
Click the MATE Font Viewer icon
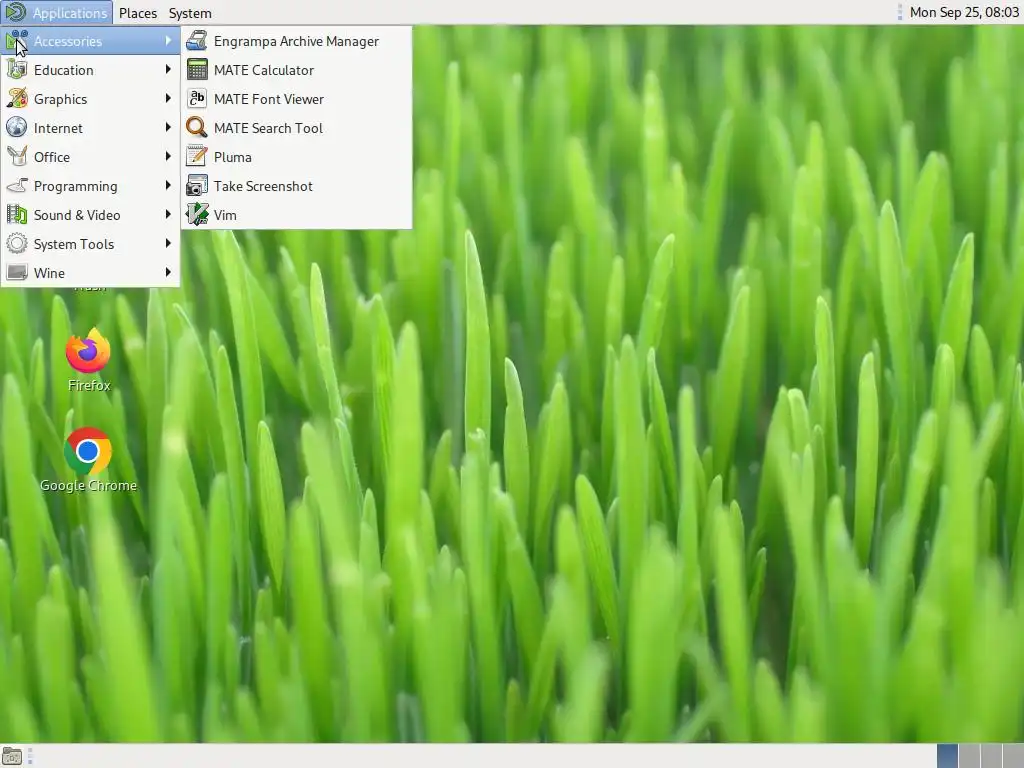tap(197, 99)
